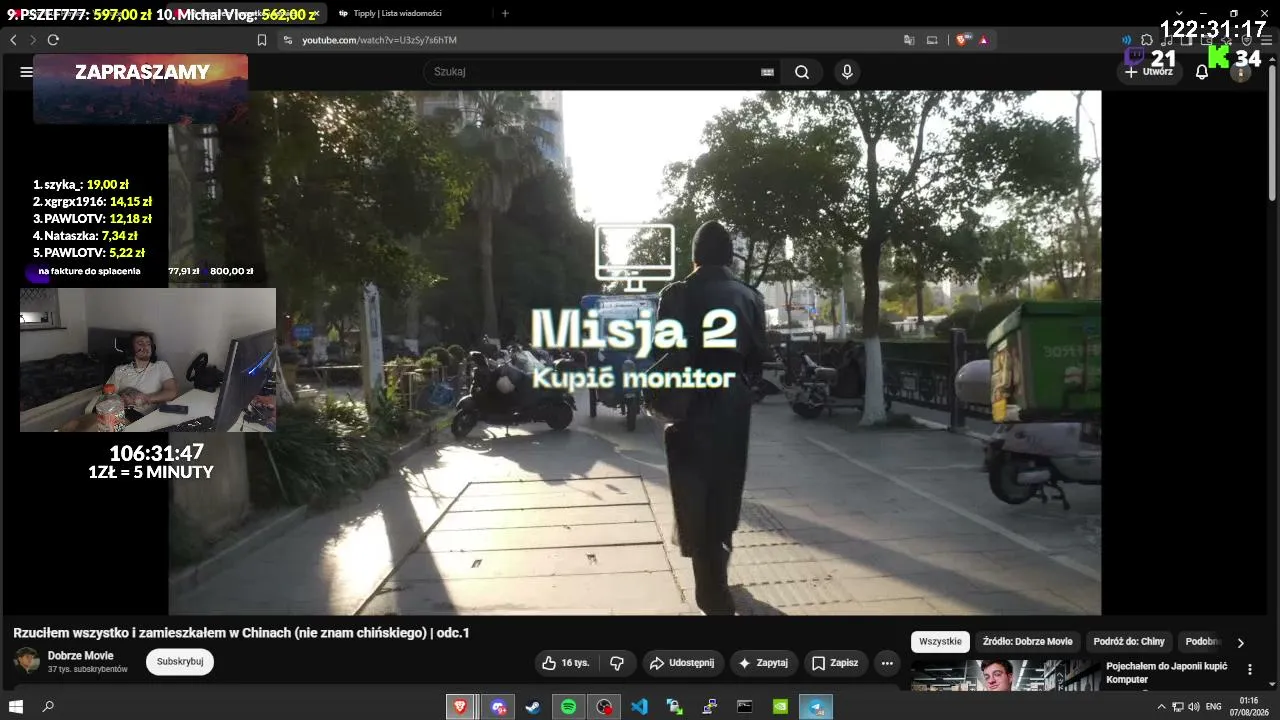Open a new browser tab
The height and width of the screenshot is (720, 1280).
[505, 13]
